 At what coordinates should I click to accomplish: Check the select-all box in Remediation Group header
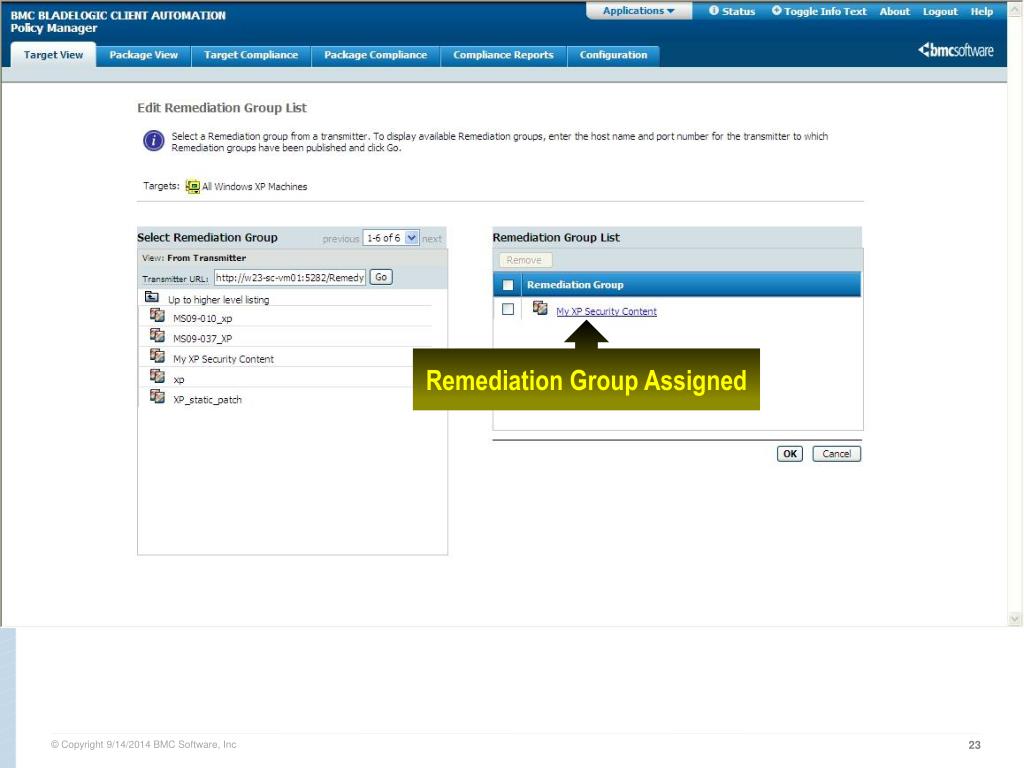(508, 285)
